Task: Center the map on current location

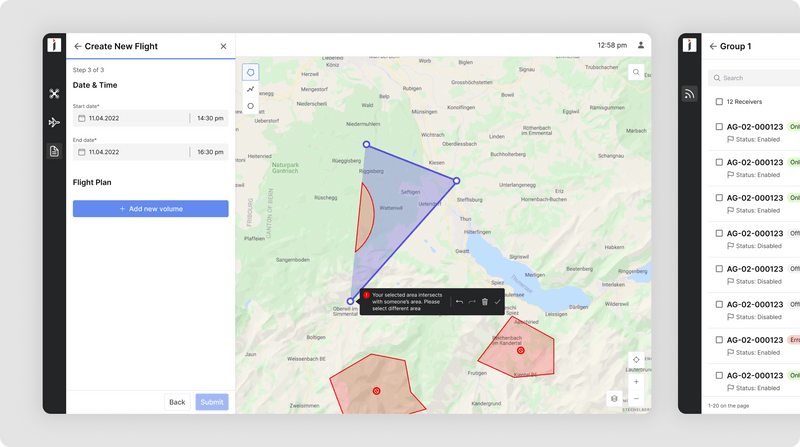Action: (636, 359)
